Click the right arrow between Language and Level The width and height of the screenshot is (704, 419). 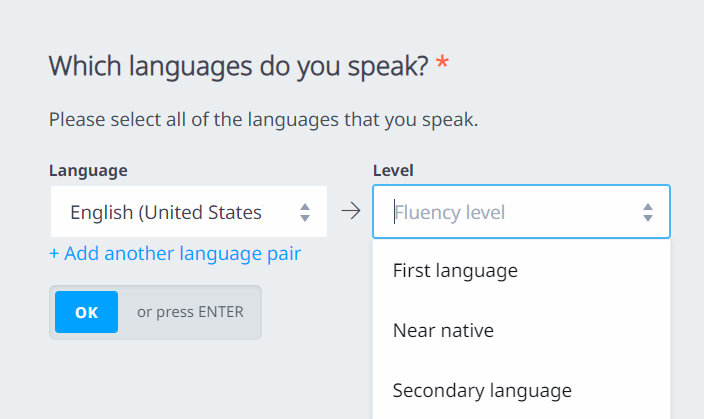tap(350, 212)
